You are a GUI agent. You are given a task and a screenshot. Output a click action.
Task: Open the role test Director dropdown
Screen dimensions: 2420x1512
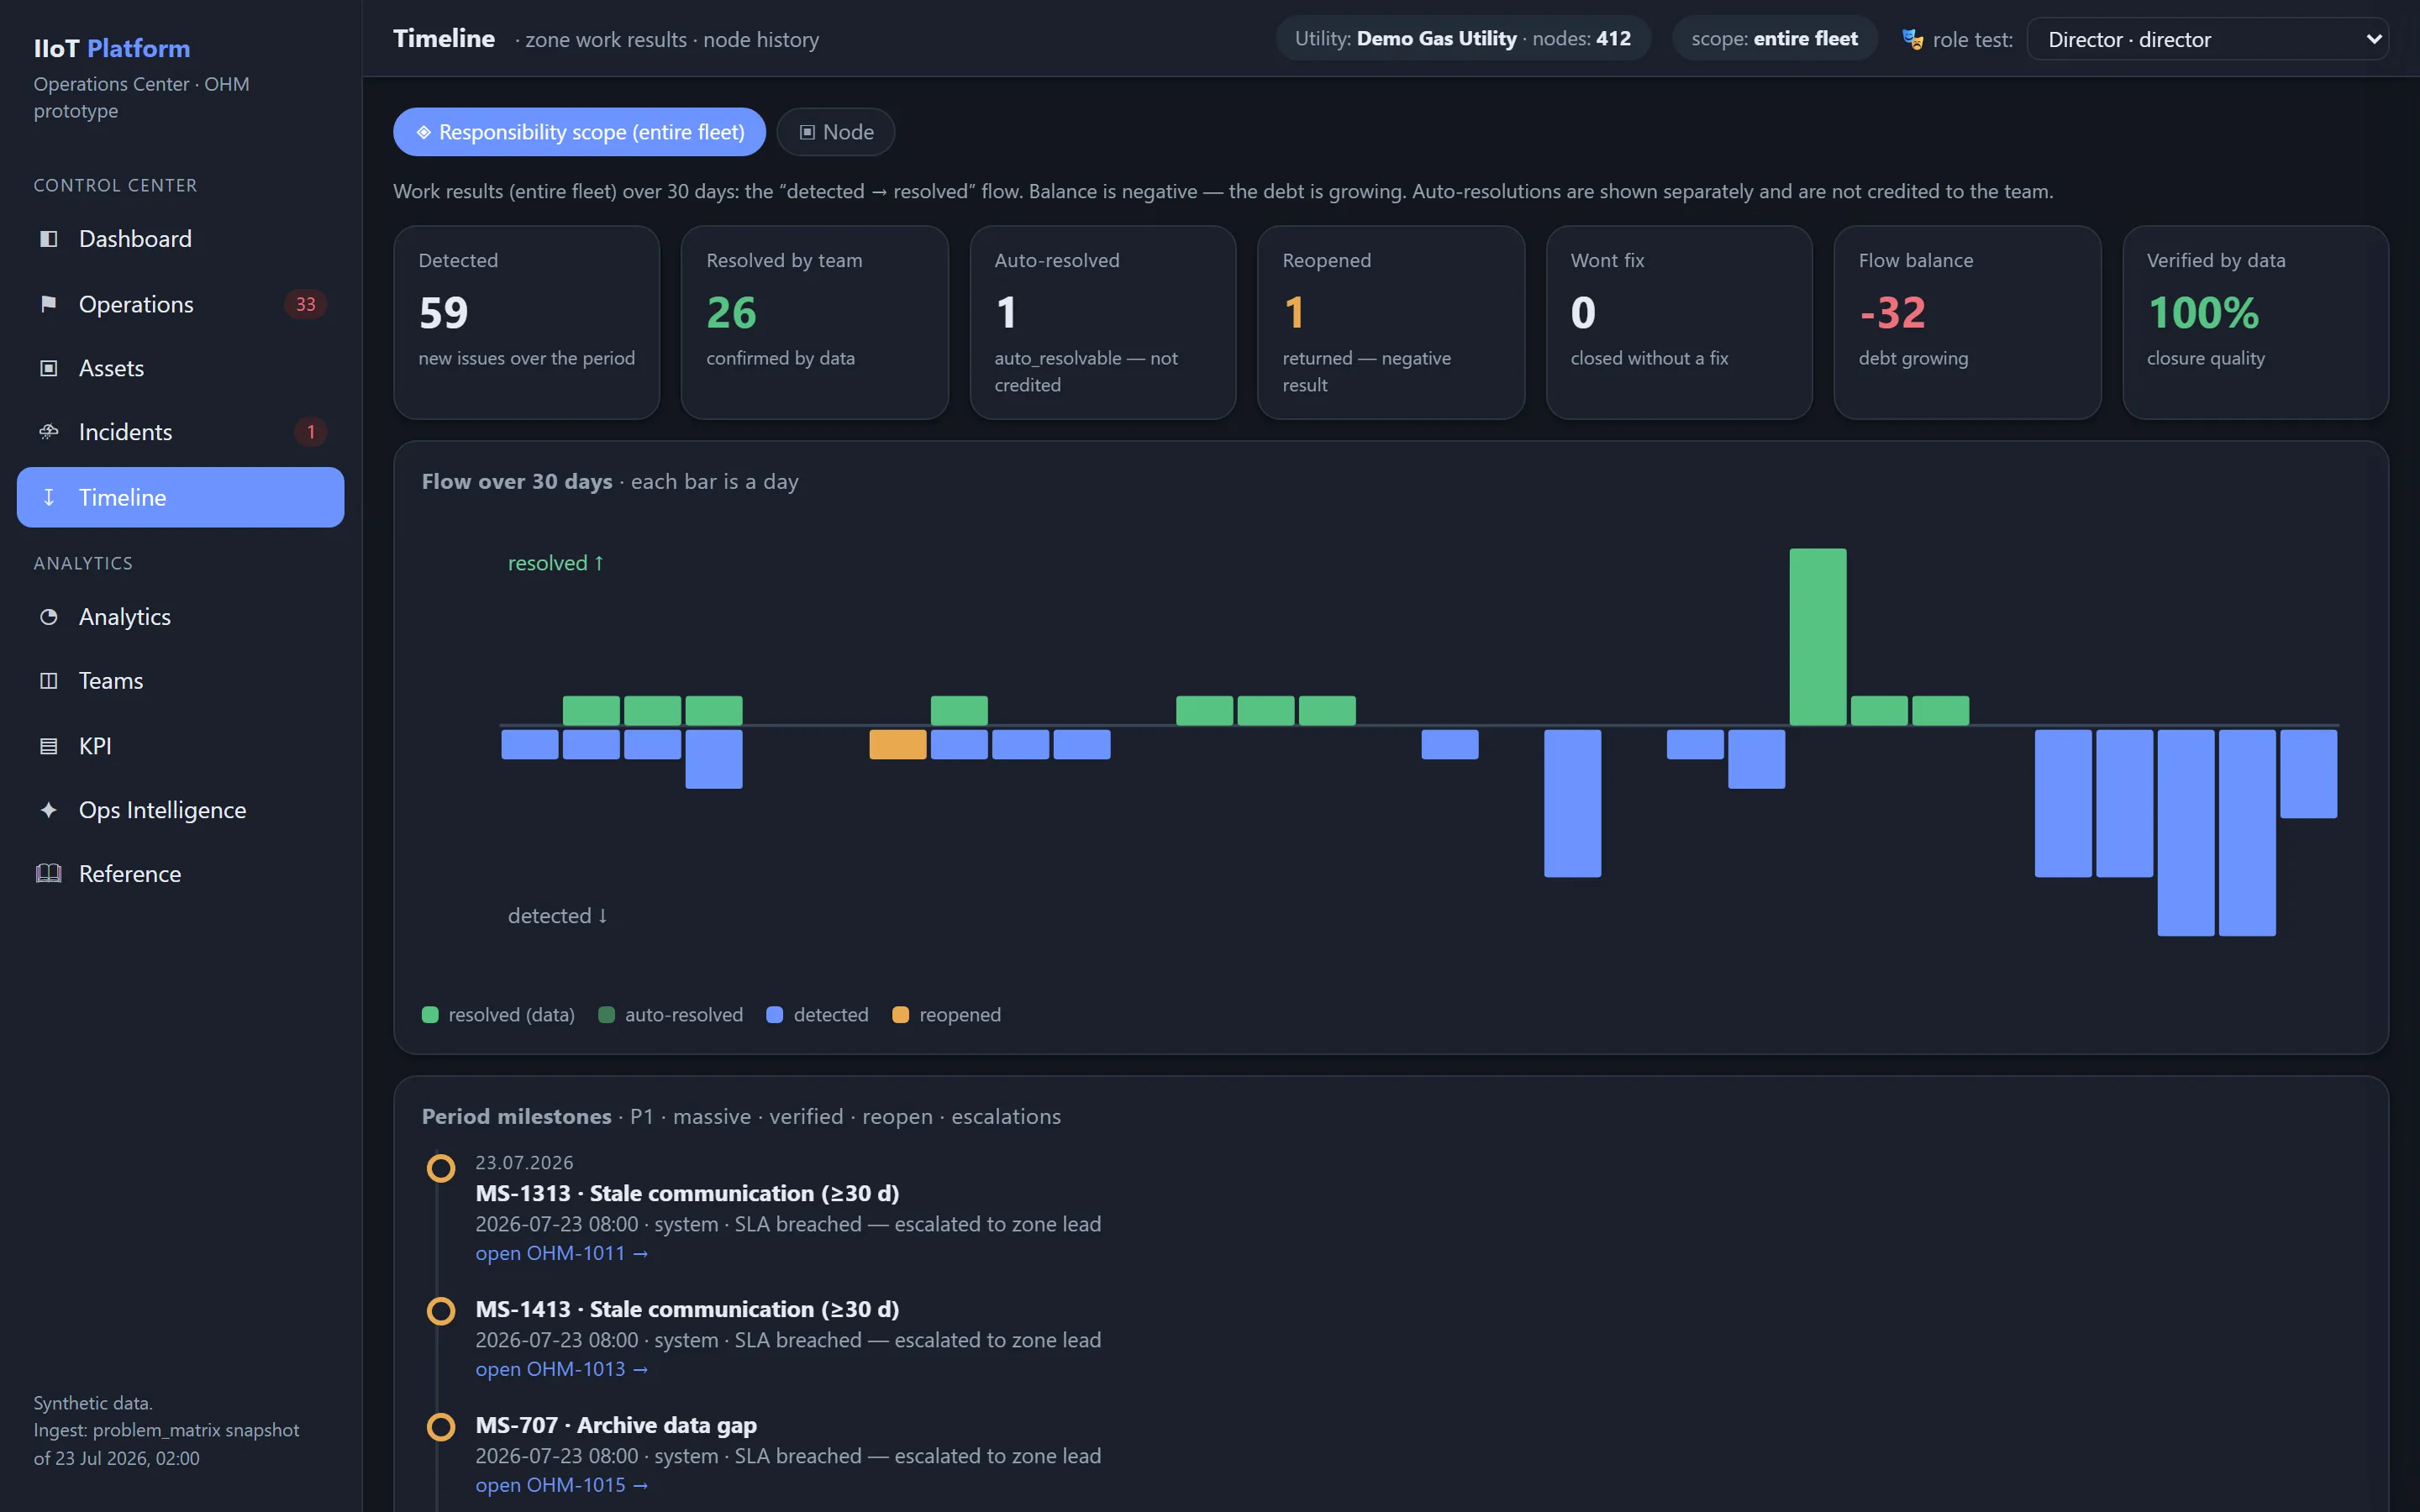tap(2207, 40)
